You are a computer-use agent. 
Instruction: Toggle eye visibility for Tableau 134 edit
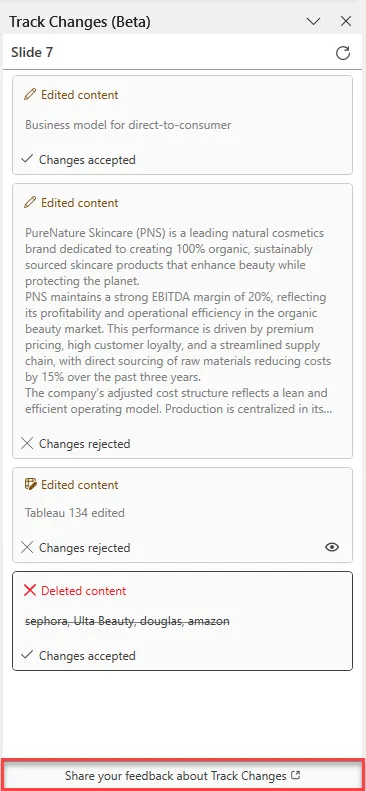[332, 547]
